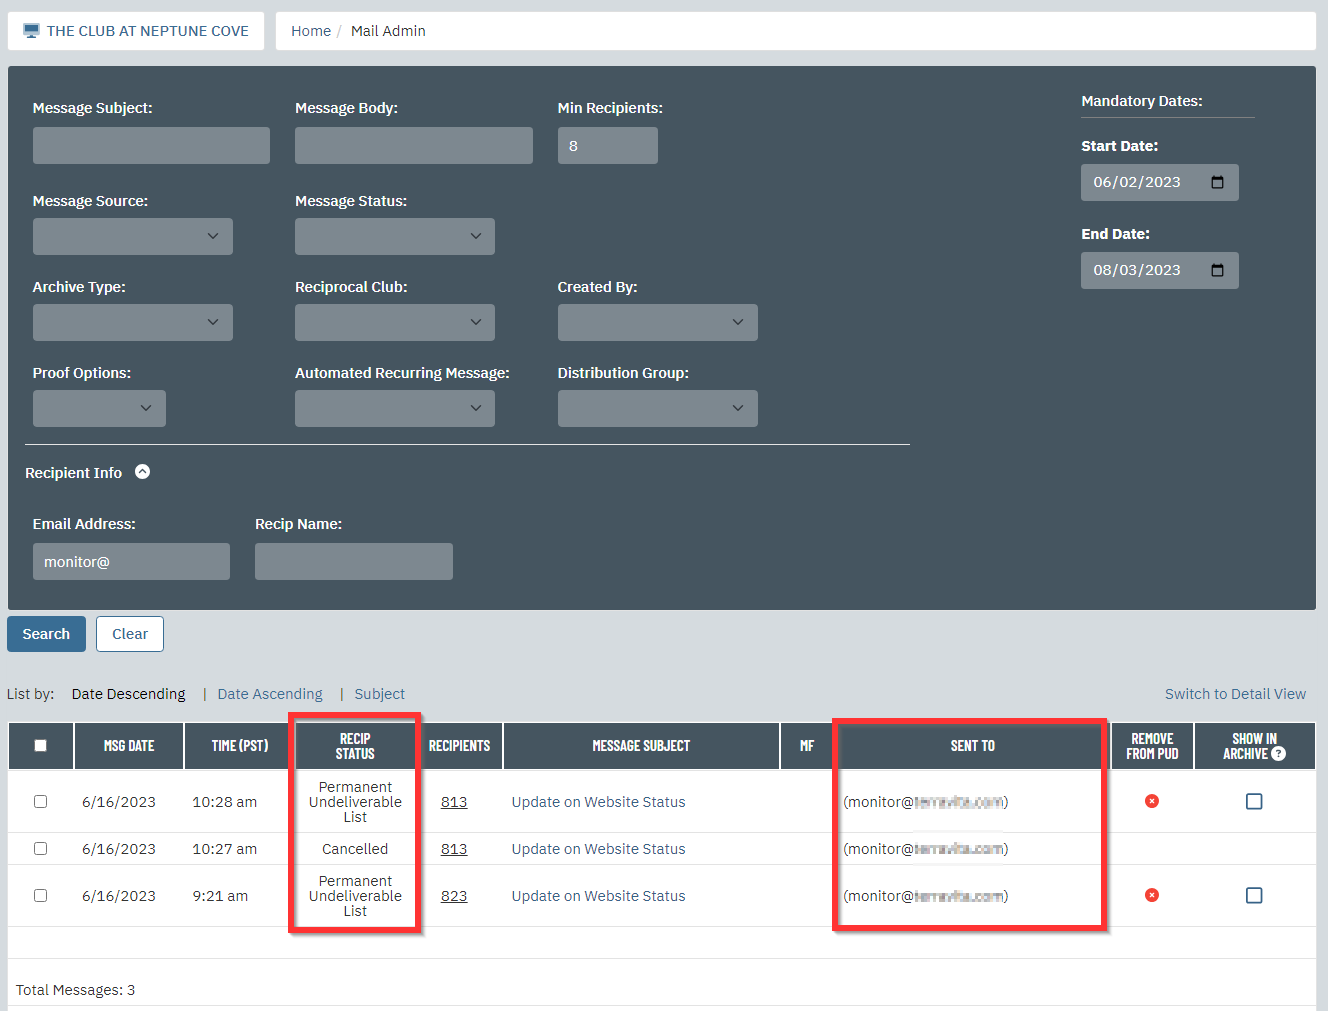Click the MF column header
Image resolution: width=1328 pixels, height=1011 pixels.
(x=807, y=746)
